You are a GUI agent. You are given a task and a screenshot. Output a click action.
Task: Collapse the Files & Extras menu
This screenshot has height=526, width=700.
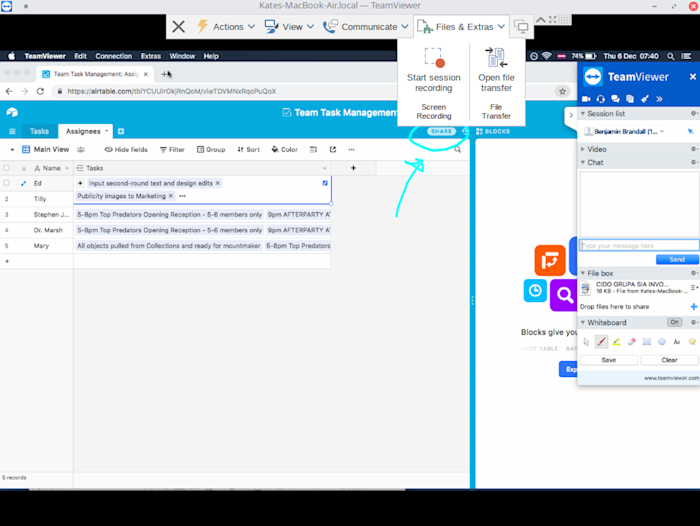[461, 27]
